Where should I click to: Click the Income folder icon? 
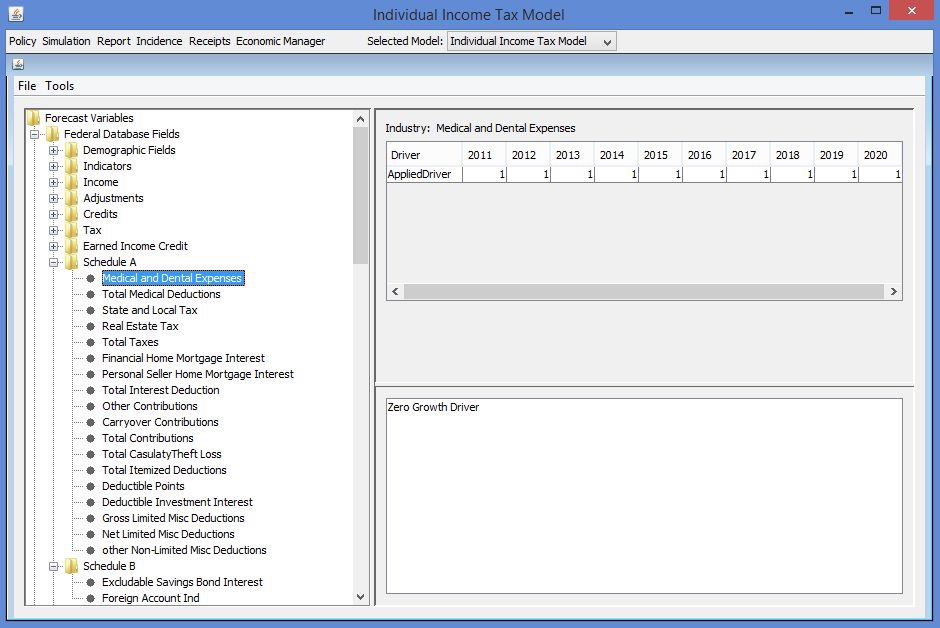click(72, 182)
